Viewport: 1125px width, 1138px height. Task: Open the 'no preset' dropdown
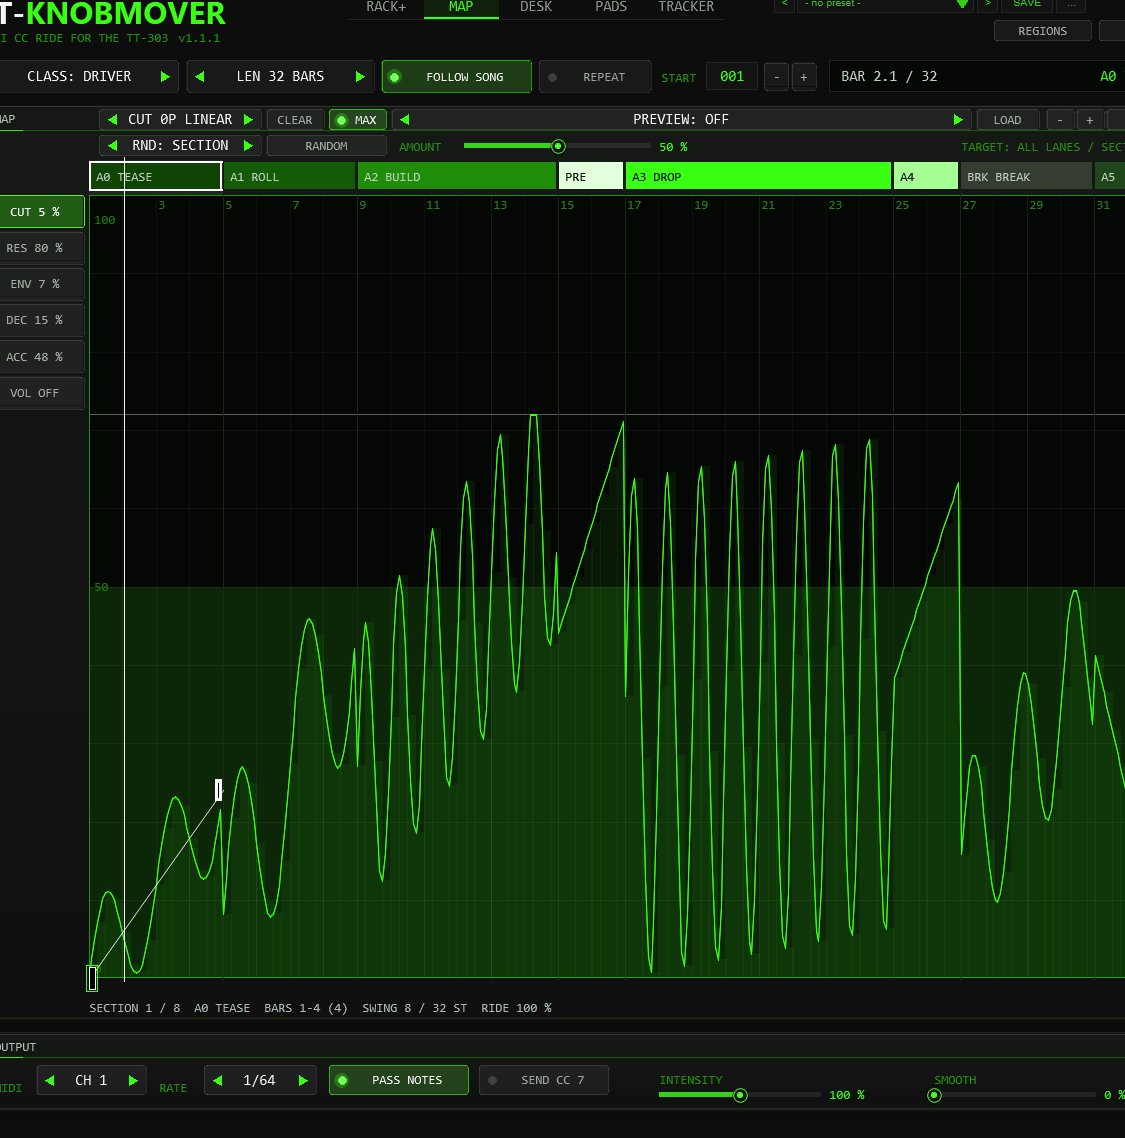pos(884,4)
